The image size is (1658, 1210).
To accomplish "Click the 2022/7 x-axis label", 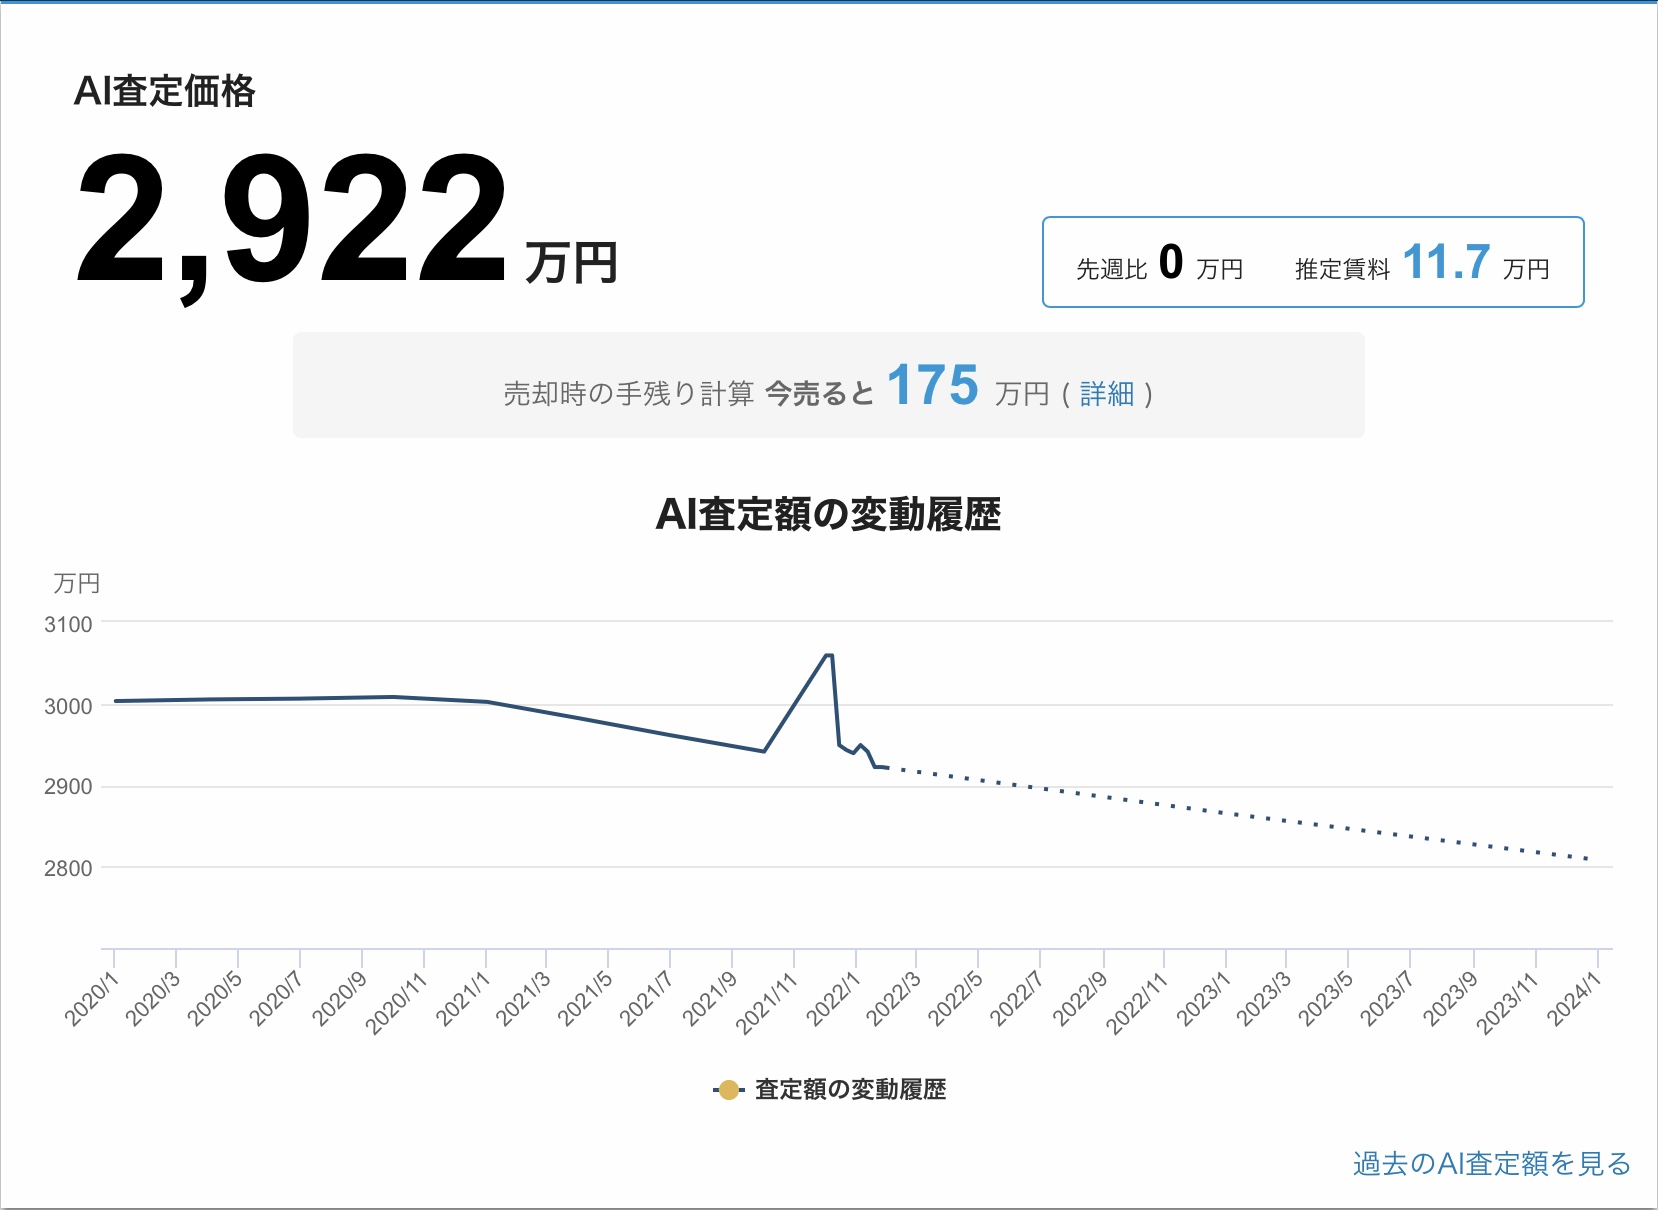I will tap(1018, 998).
